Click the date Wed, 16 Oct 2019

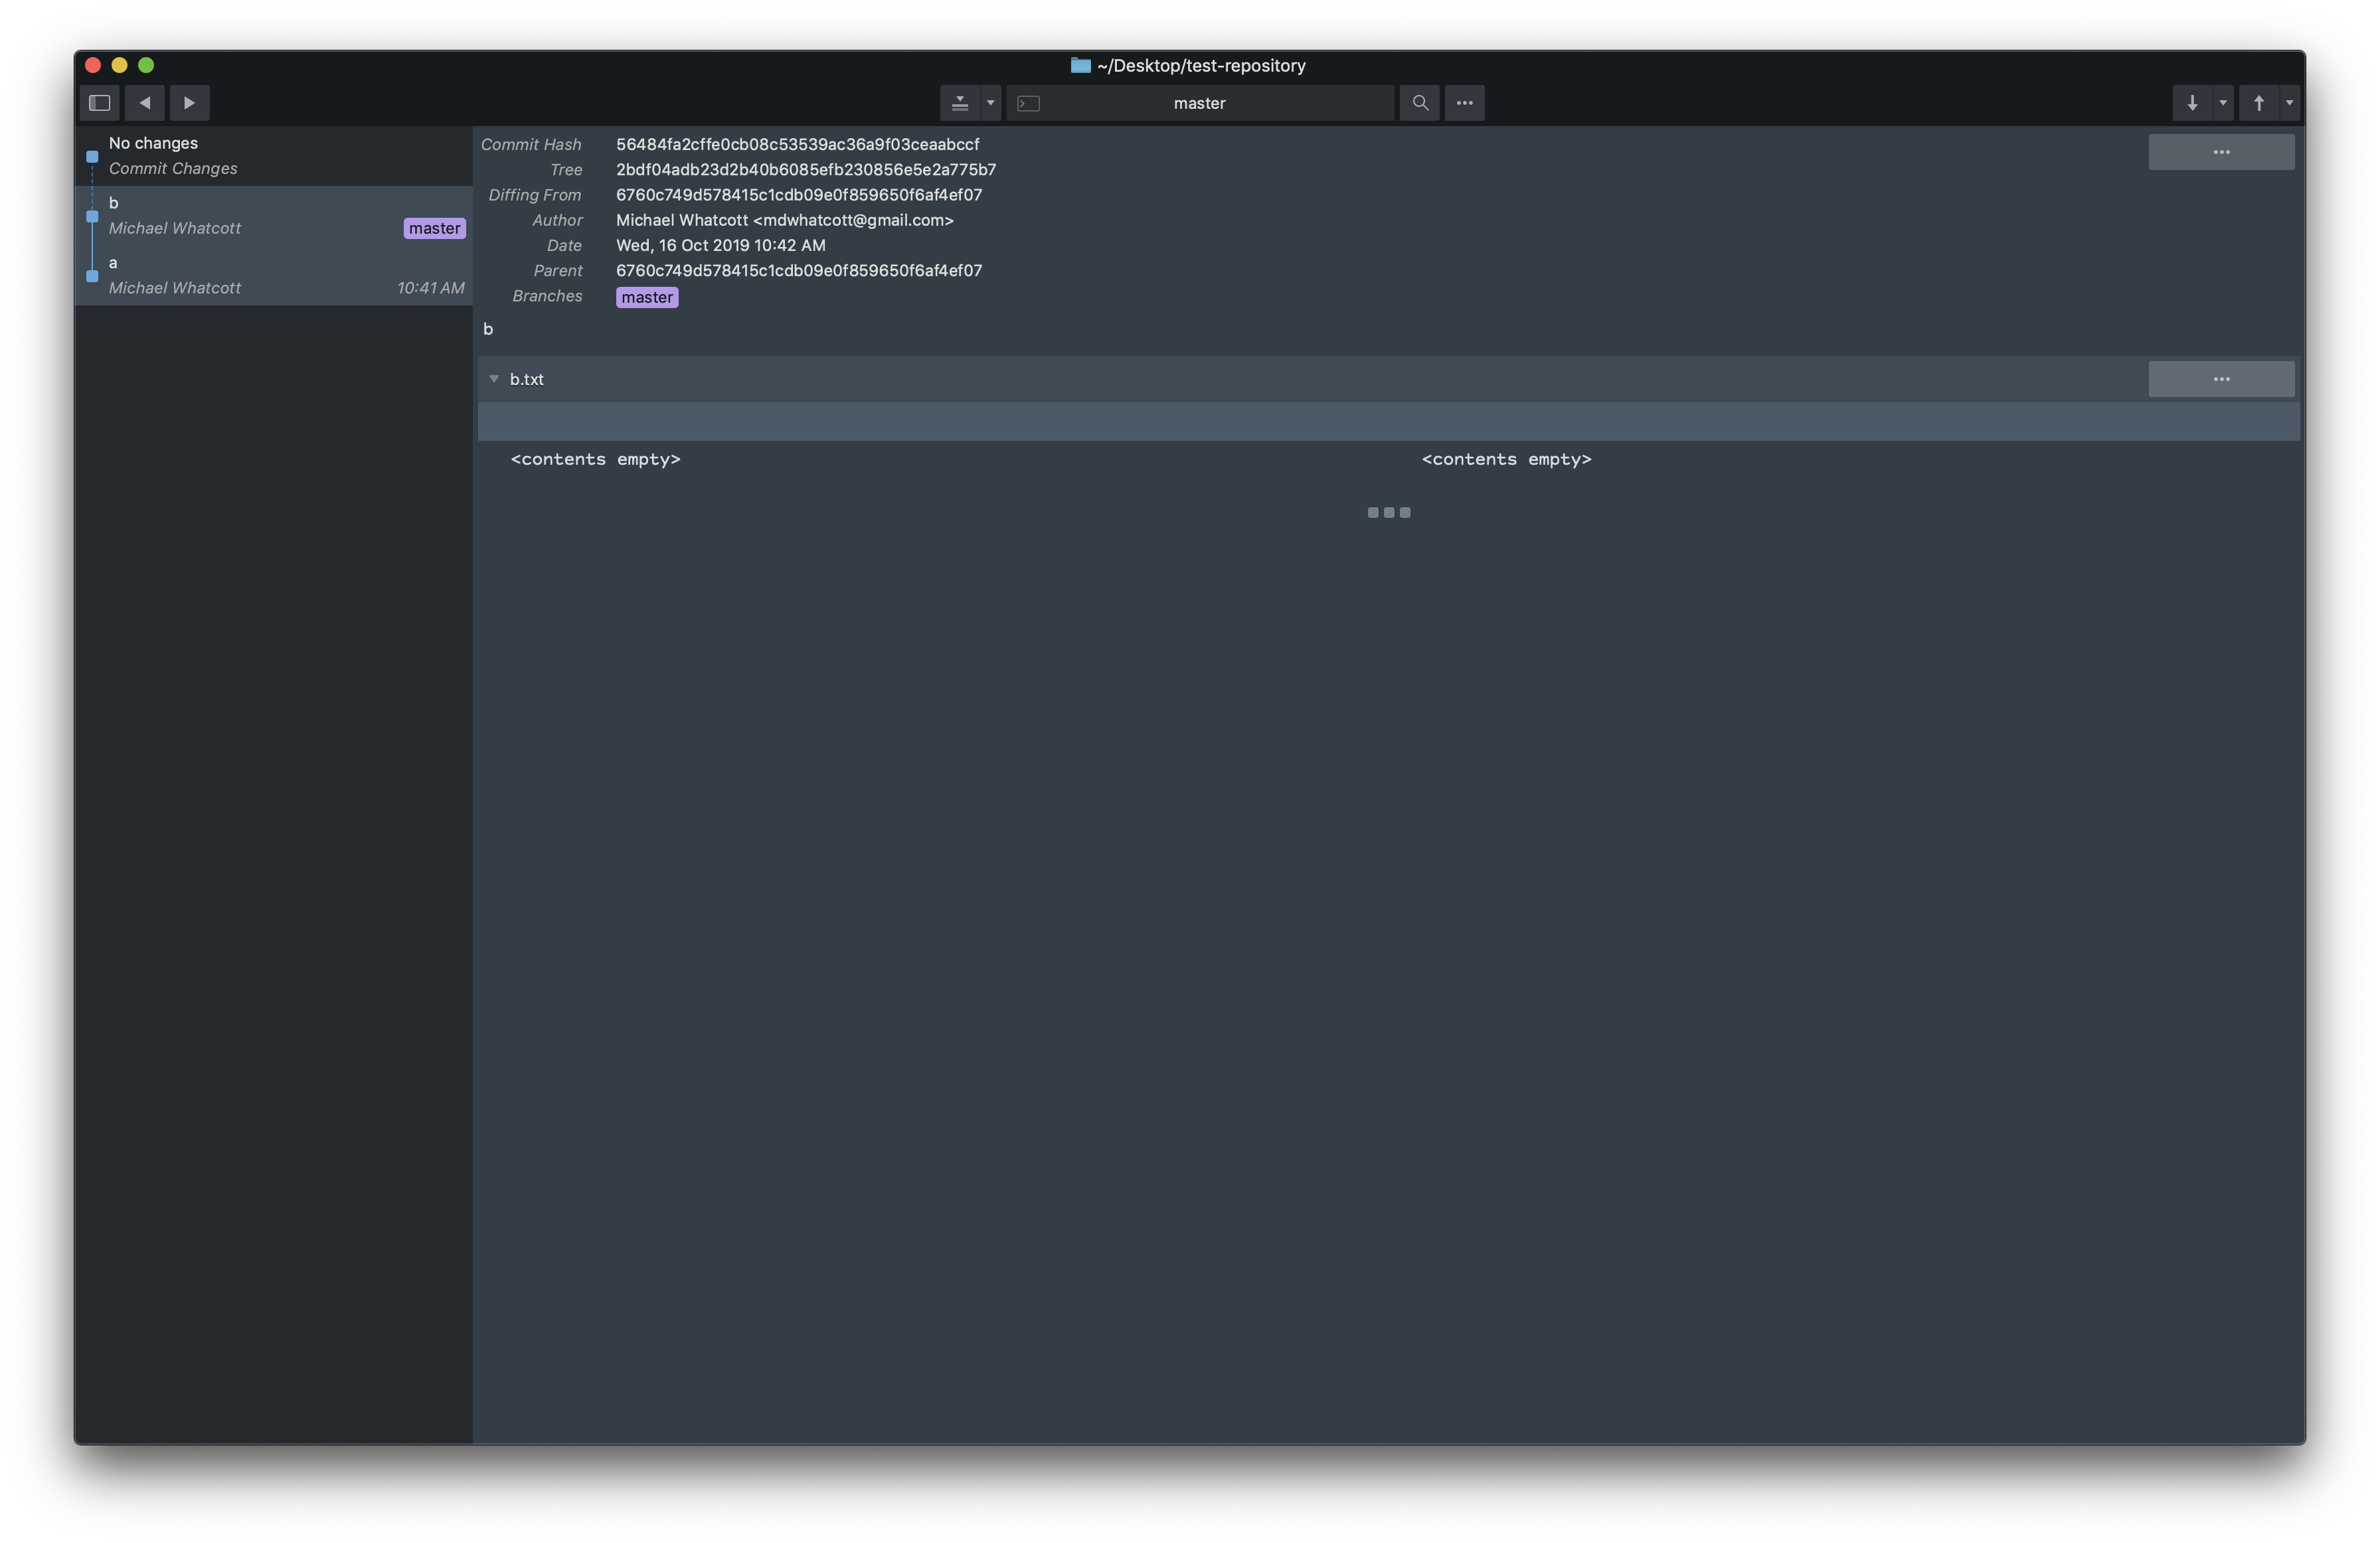click(x=721, y=246)
